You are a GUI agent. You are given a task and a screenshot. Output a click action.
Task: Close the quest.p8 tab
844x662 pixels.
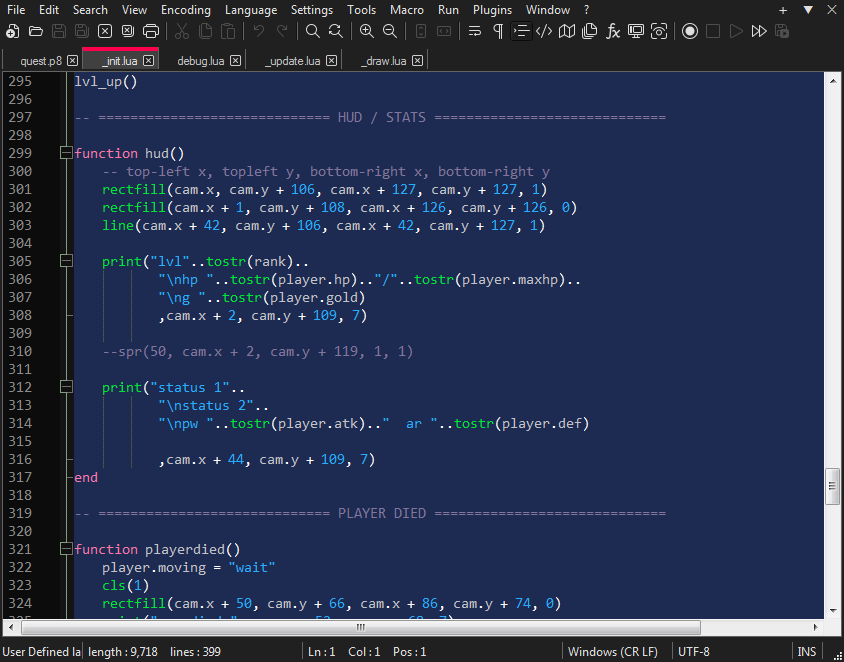[73, 61]
